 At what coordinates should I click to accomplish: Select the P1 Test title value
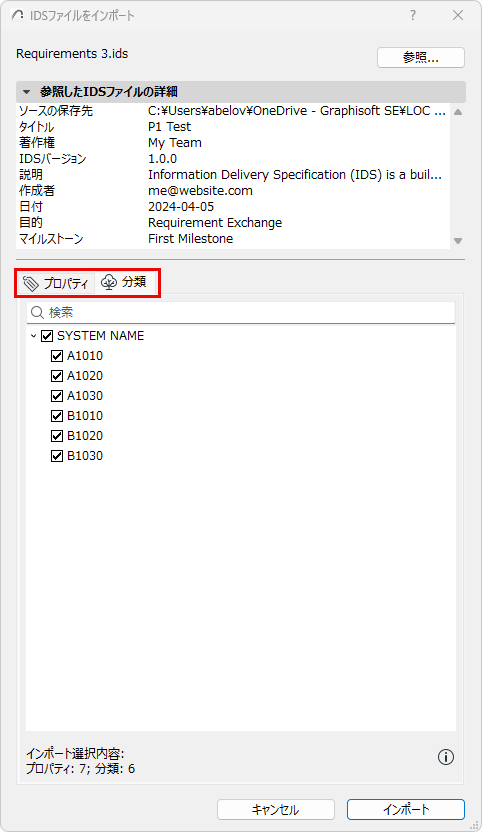[x=169, y=127]
